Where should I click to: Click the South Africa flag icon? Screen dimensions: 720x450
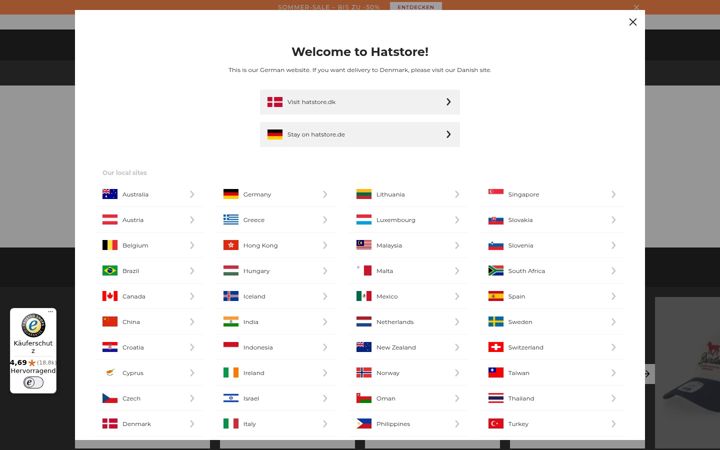(x=496, y=271)
